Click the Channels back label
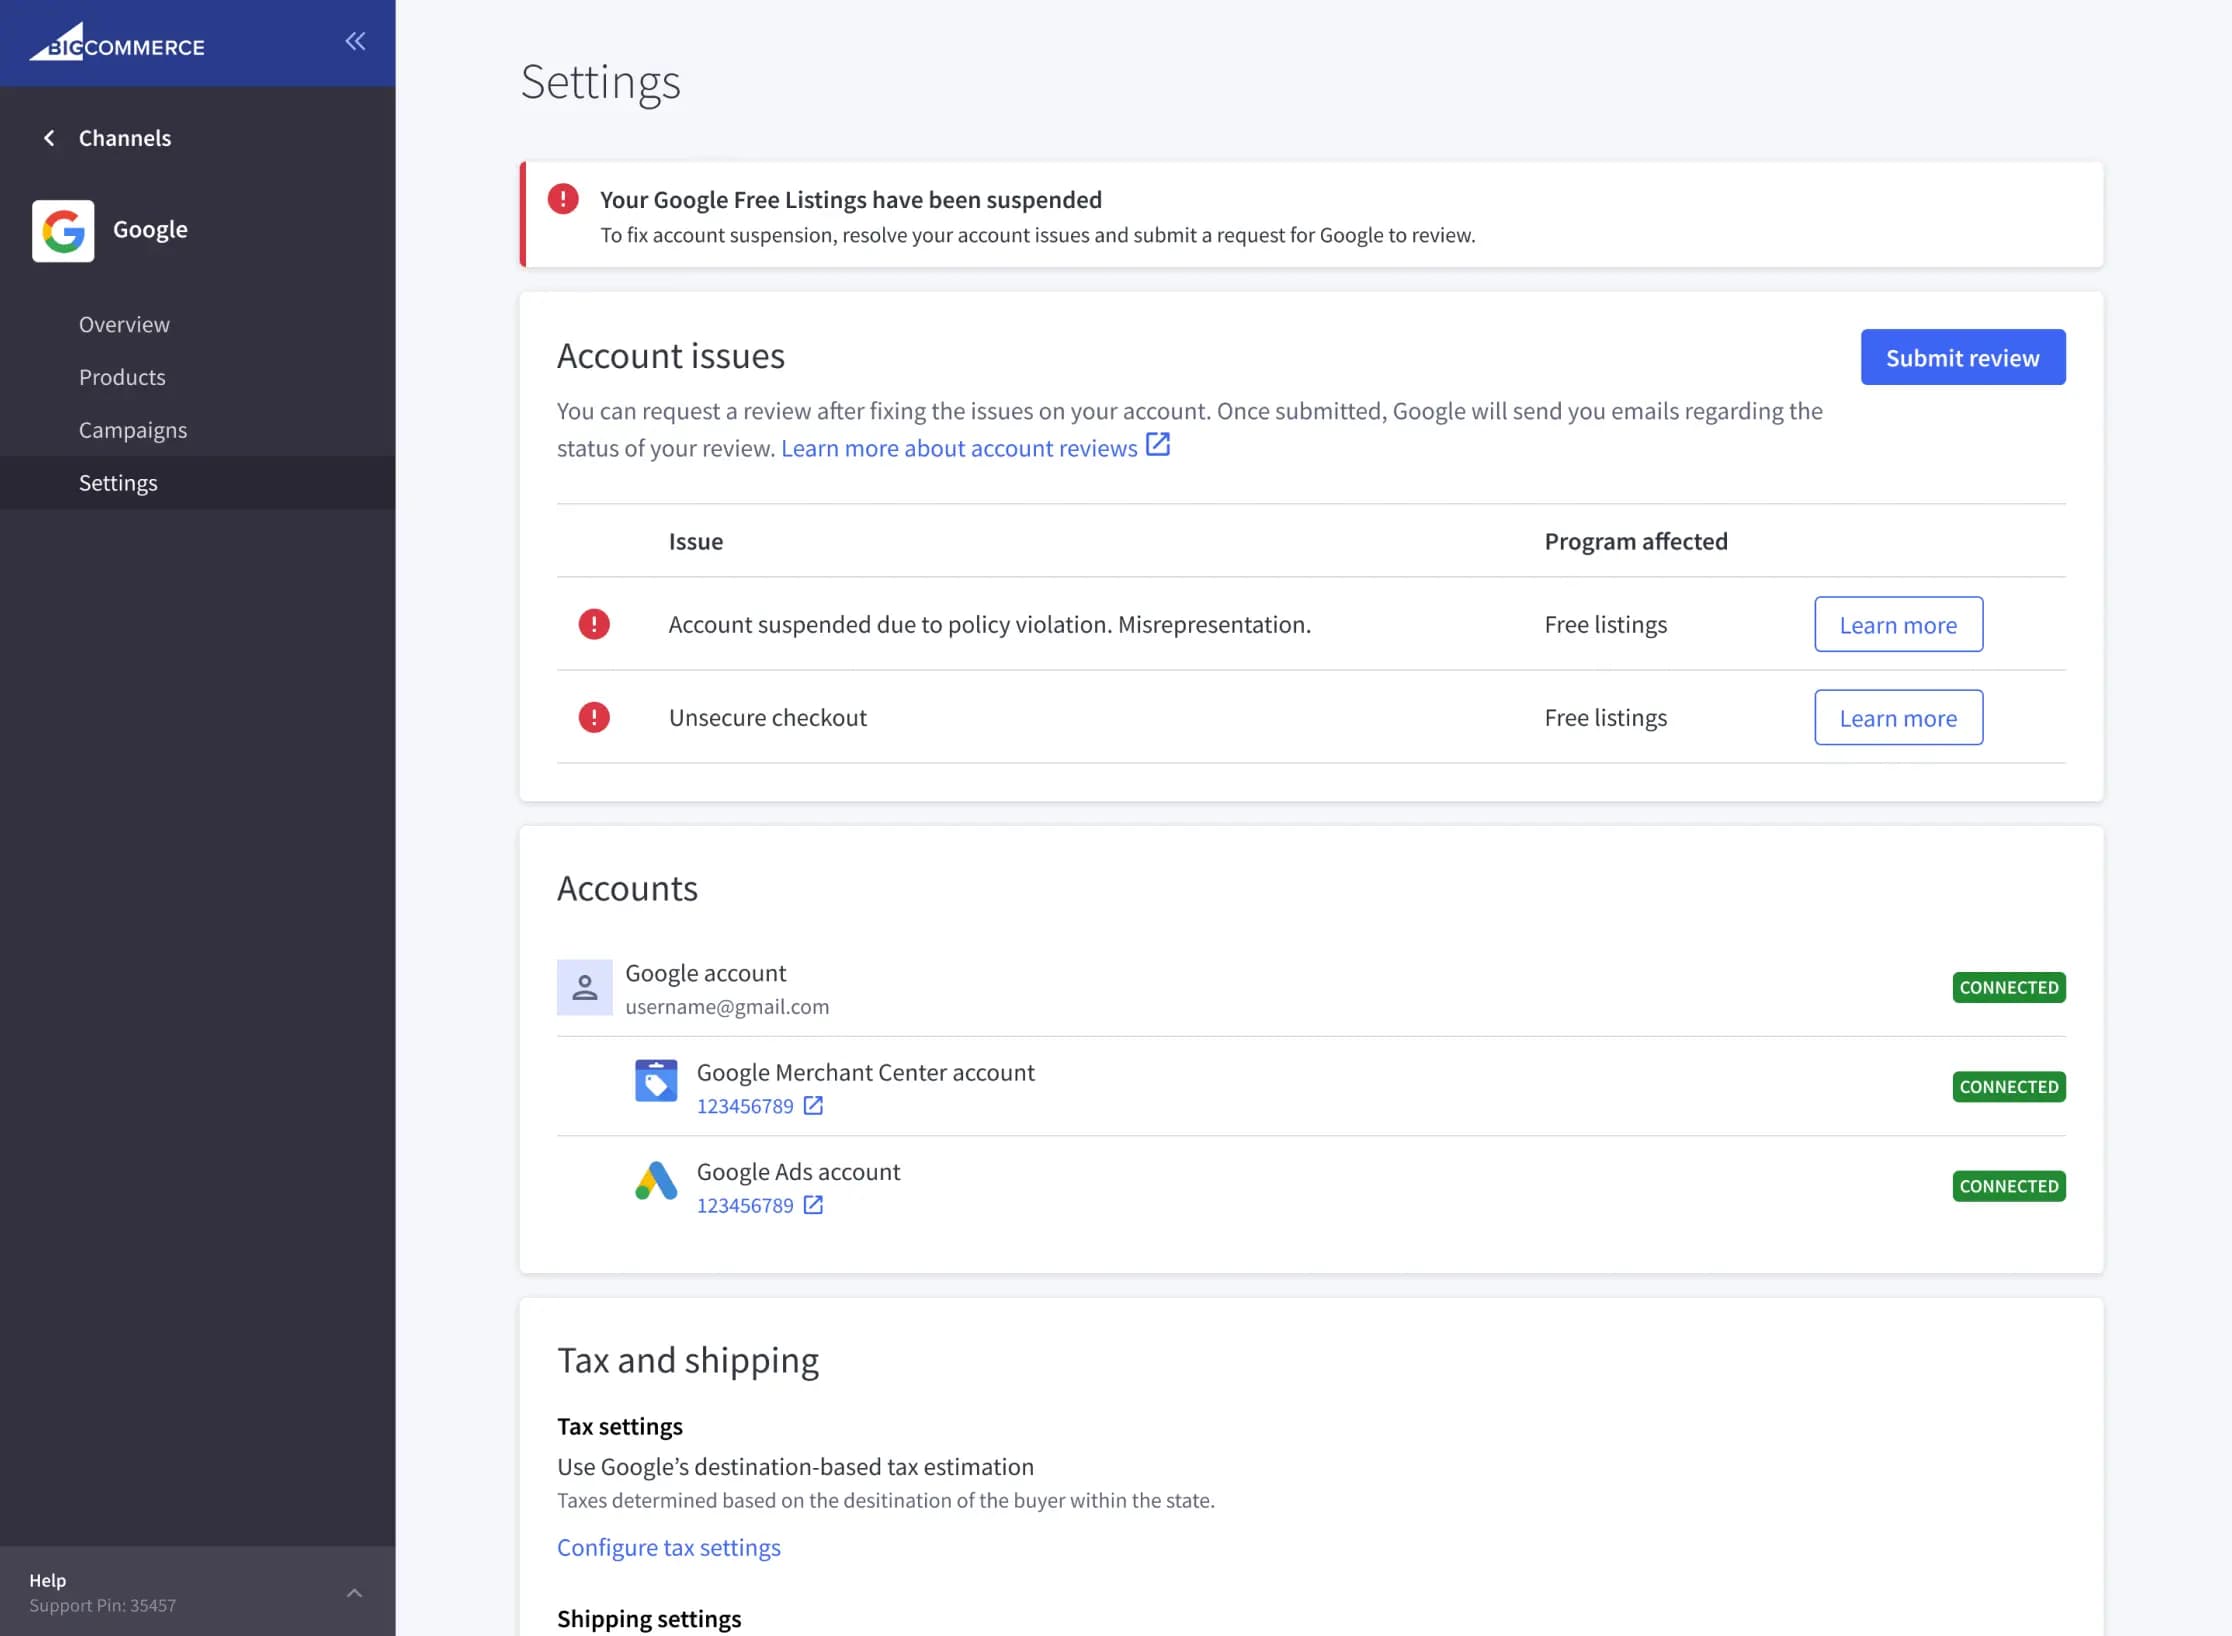2232x1636 pixels. click(125, 138)
